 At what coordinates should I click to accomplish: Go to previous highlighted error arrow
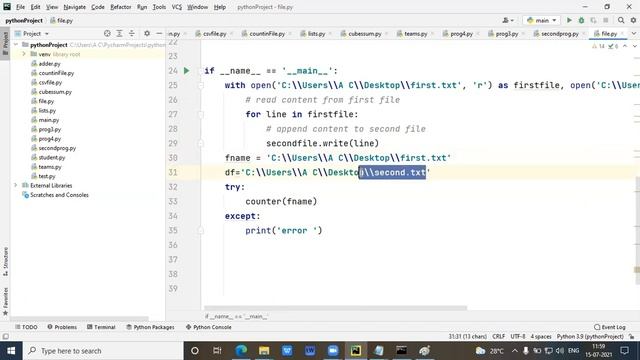(x=625, y=46)
